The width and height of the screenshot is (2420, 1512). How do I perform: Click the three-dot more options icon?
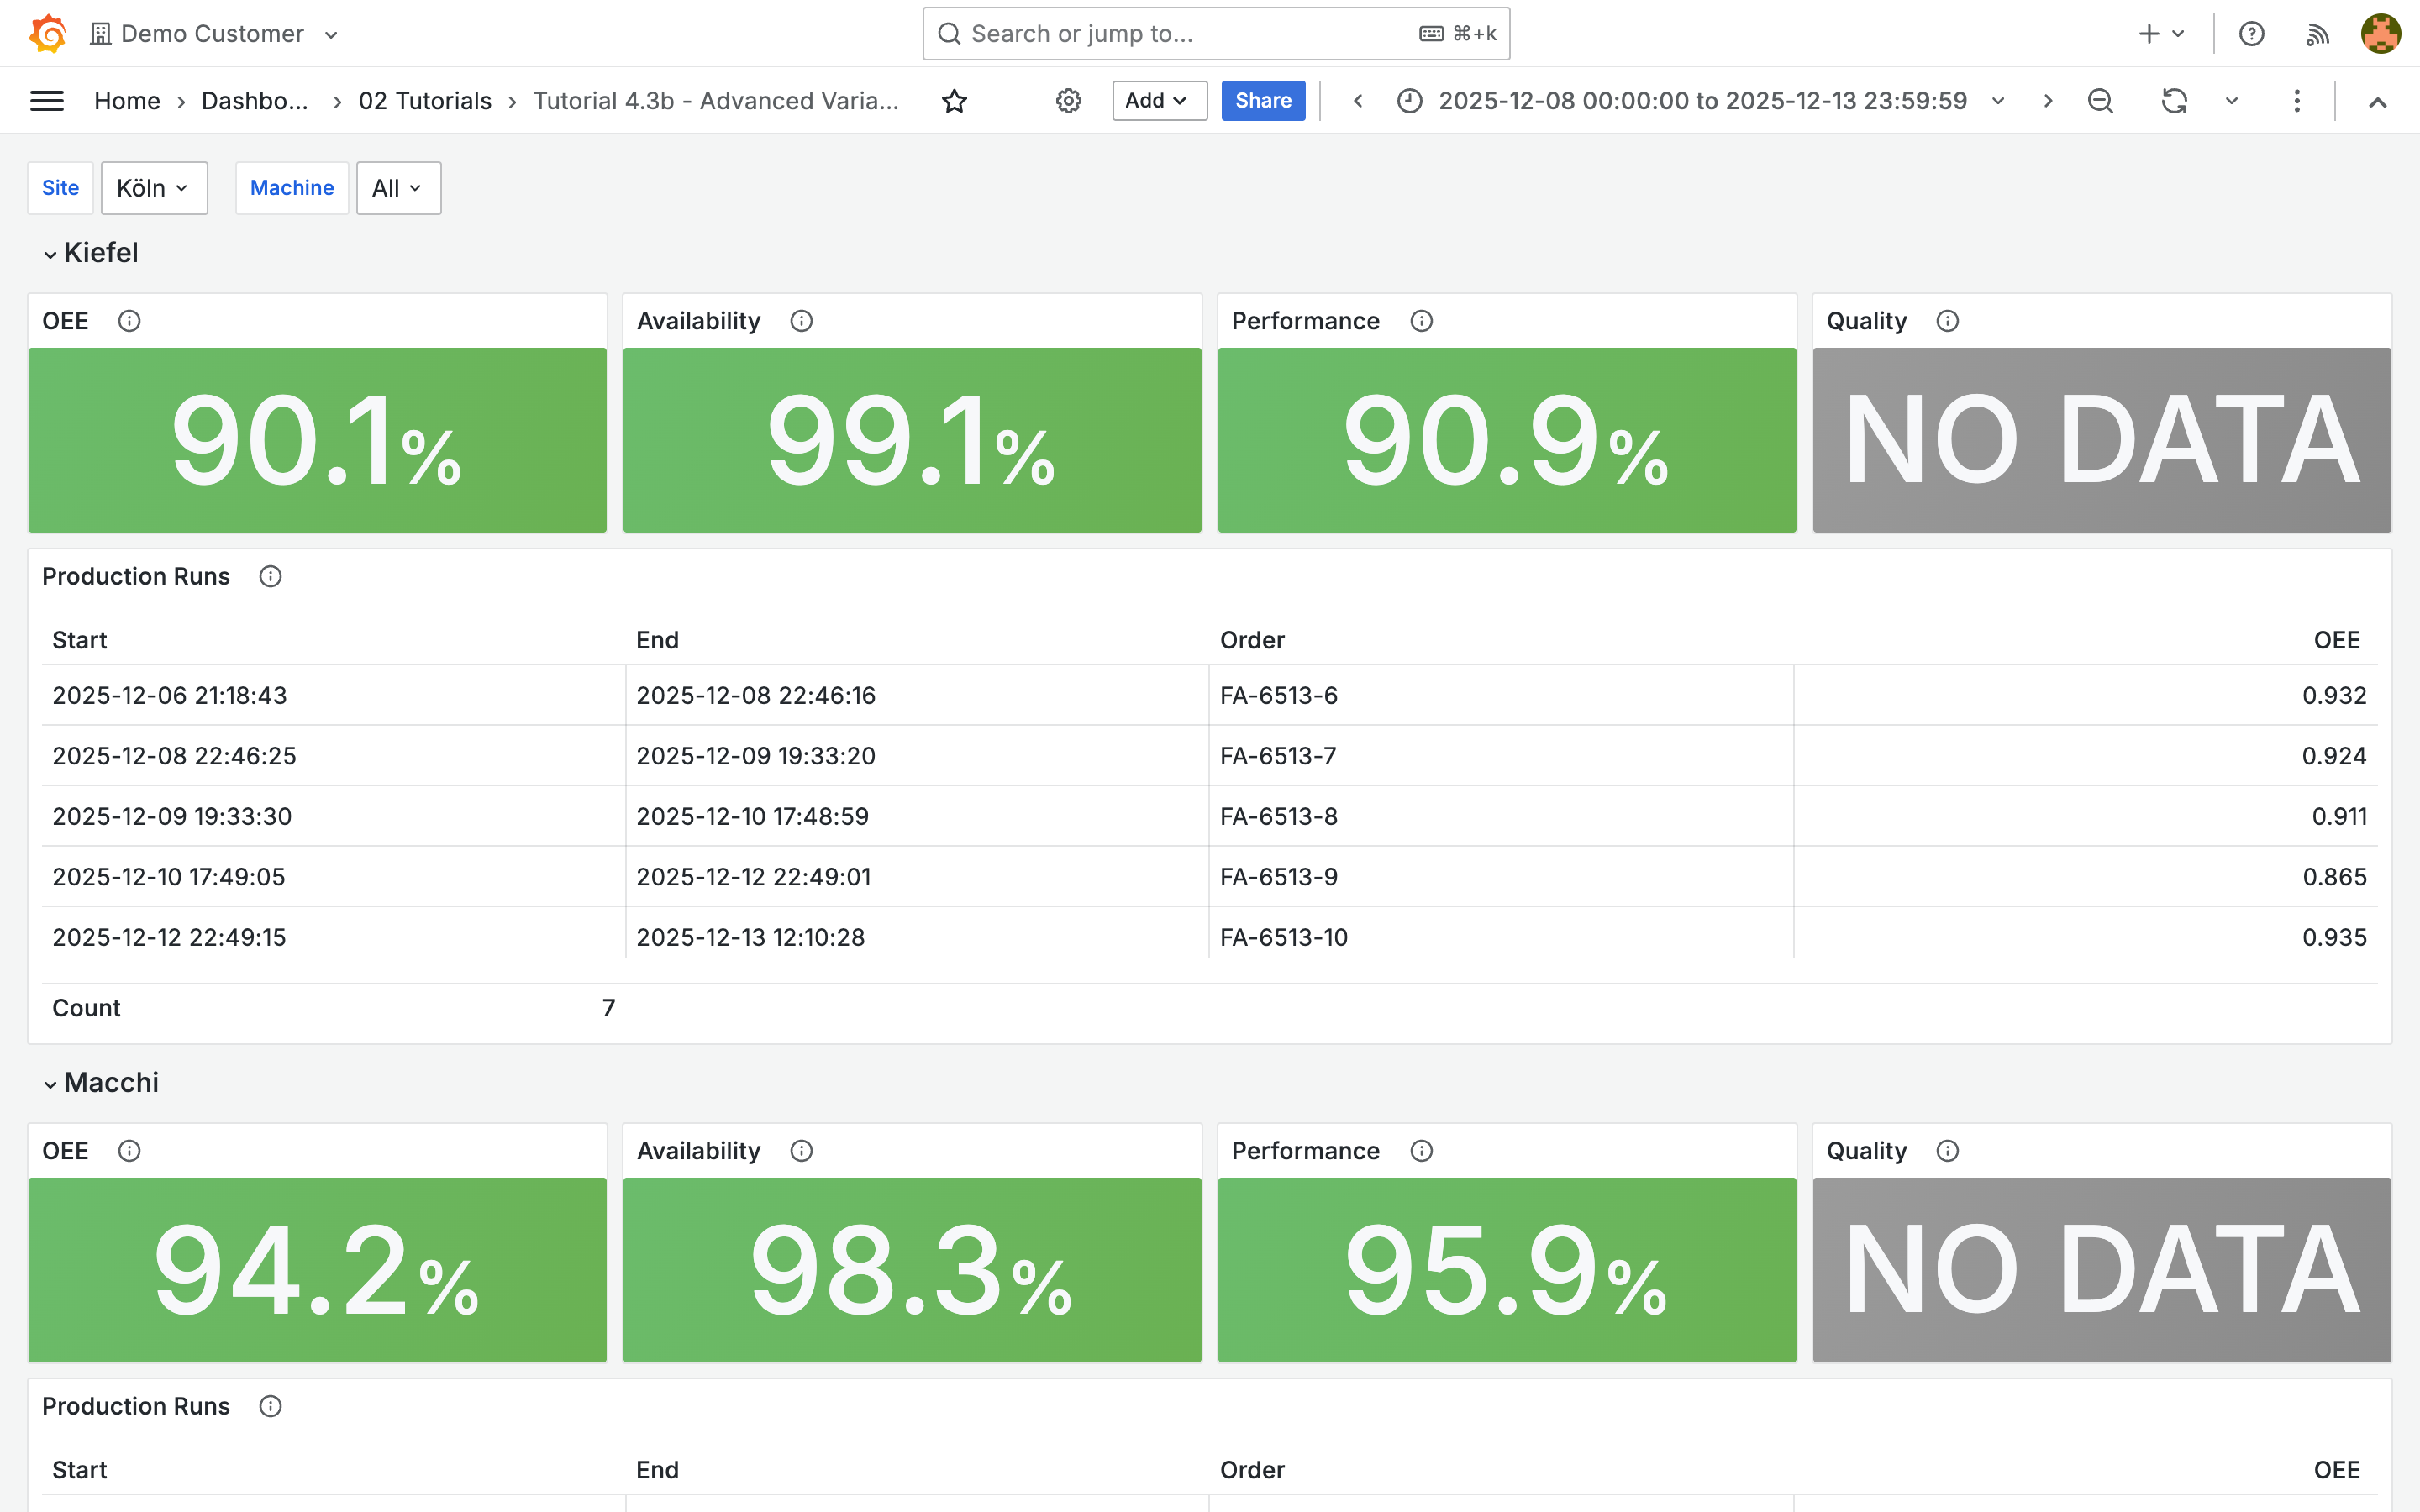tap(2296, 101)
